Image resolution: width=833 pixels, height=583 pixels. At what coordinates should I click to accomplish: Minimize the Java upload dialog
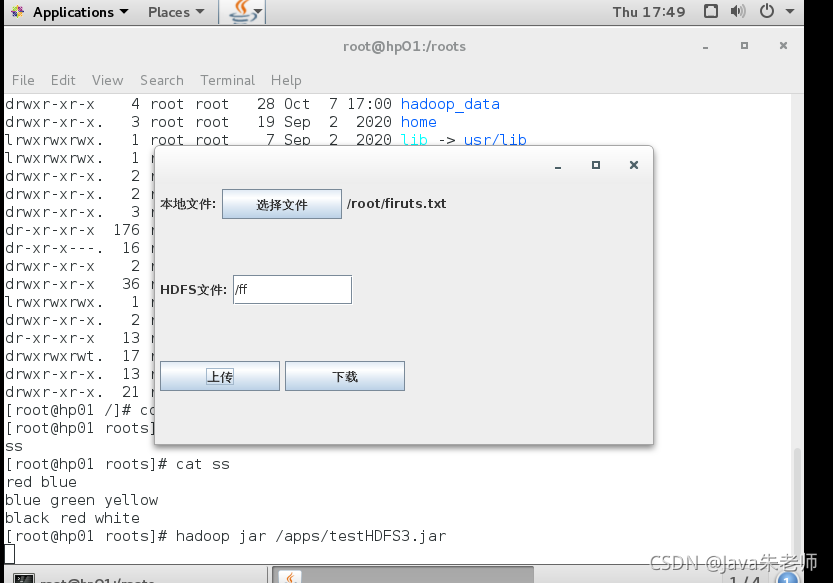pyautogui.click(x=558, y=166)
